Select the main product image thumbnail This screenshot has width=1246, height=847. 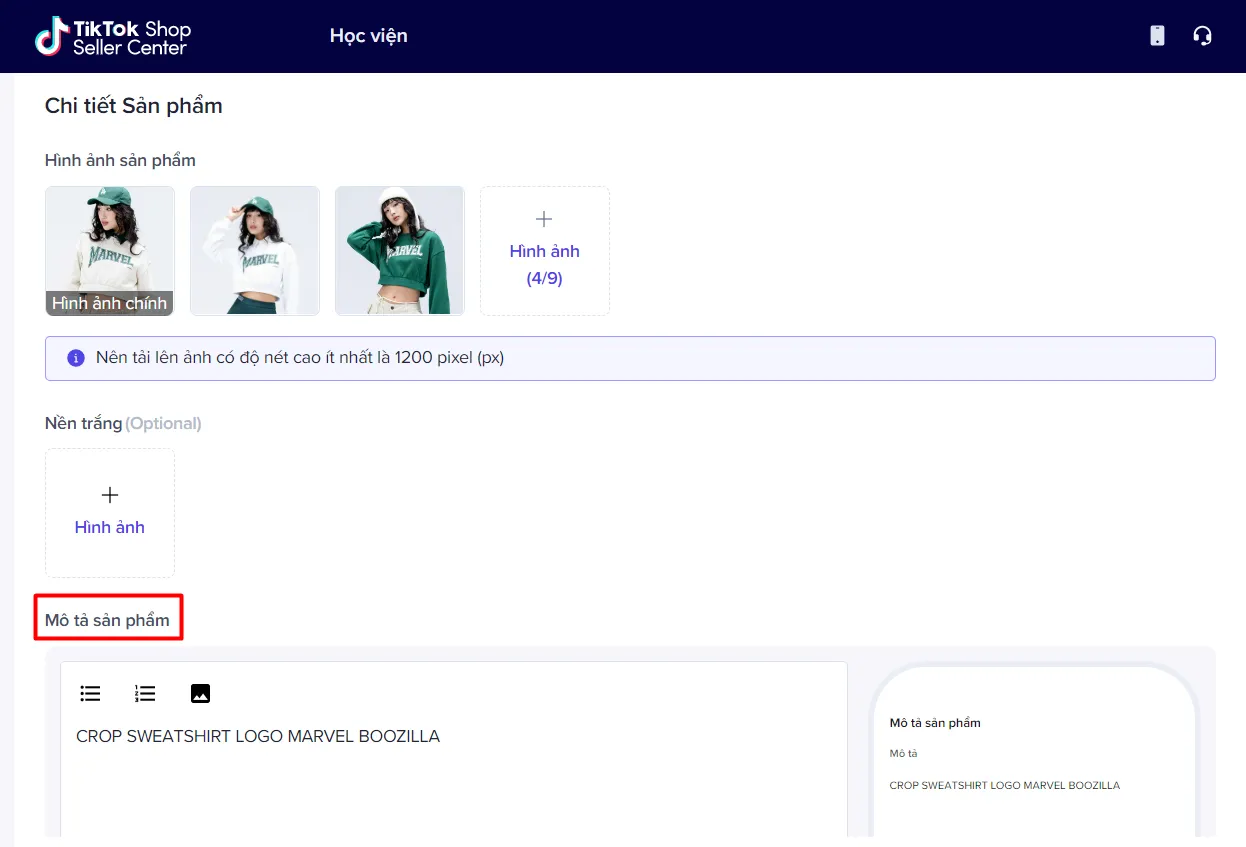110,251
